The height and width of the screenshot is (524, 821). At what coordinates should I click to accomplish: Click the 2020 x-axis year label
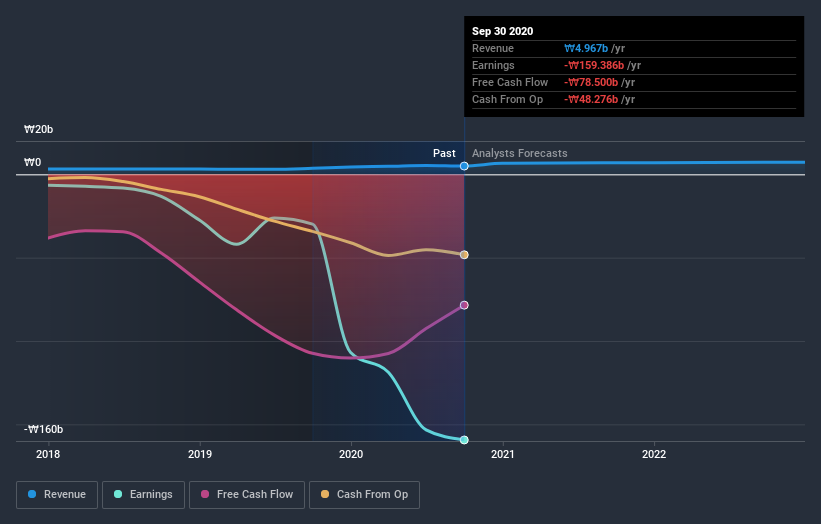click(x=351, y=454)
